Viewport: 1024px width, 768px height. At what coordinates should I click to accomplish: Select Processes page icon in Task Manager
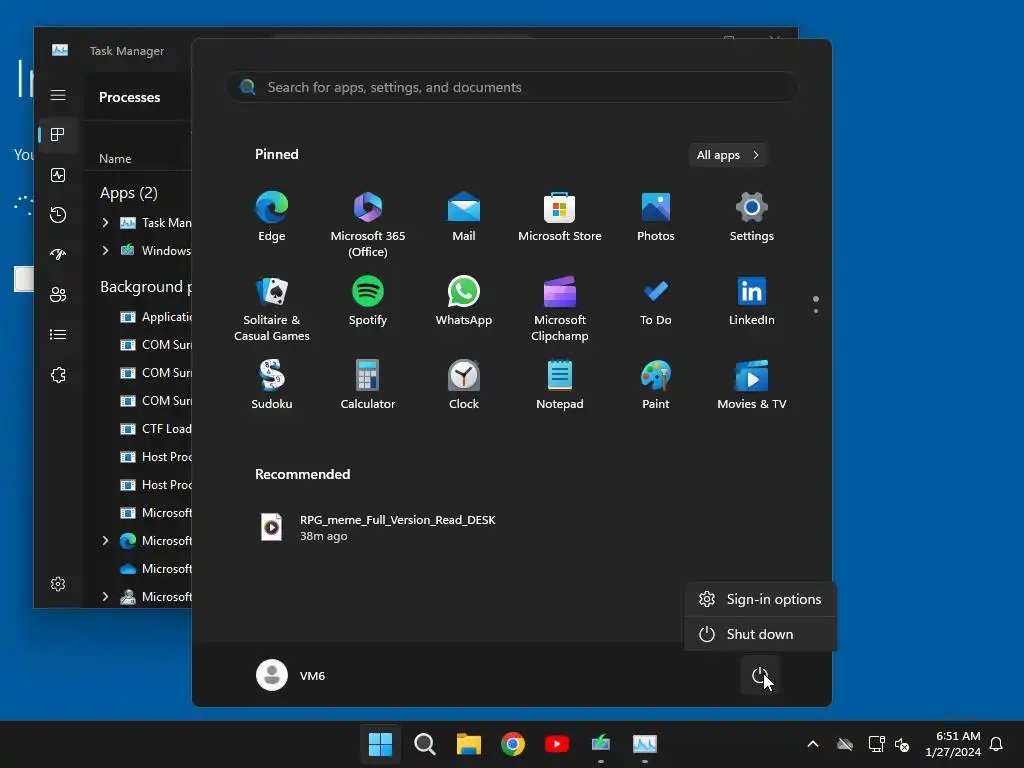coord(58,135)
